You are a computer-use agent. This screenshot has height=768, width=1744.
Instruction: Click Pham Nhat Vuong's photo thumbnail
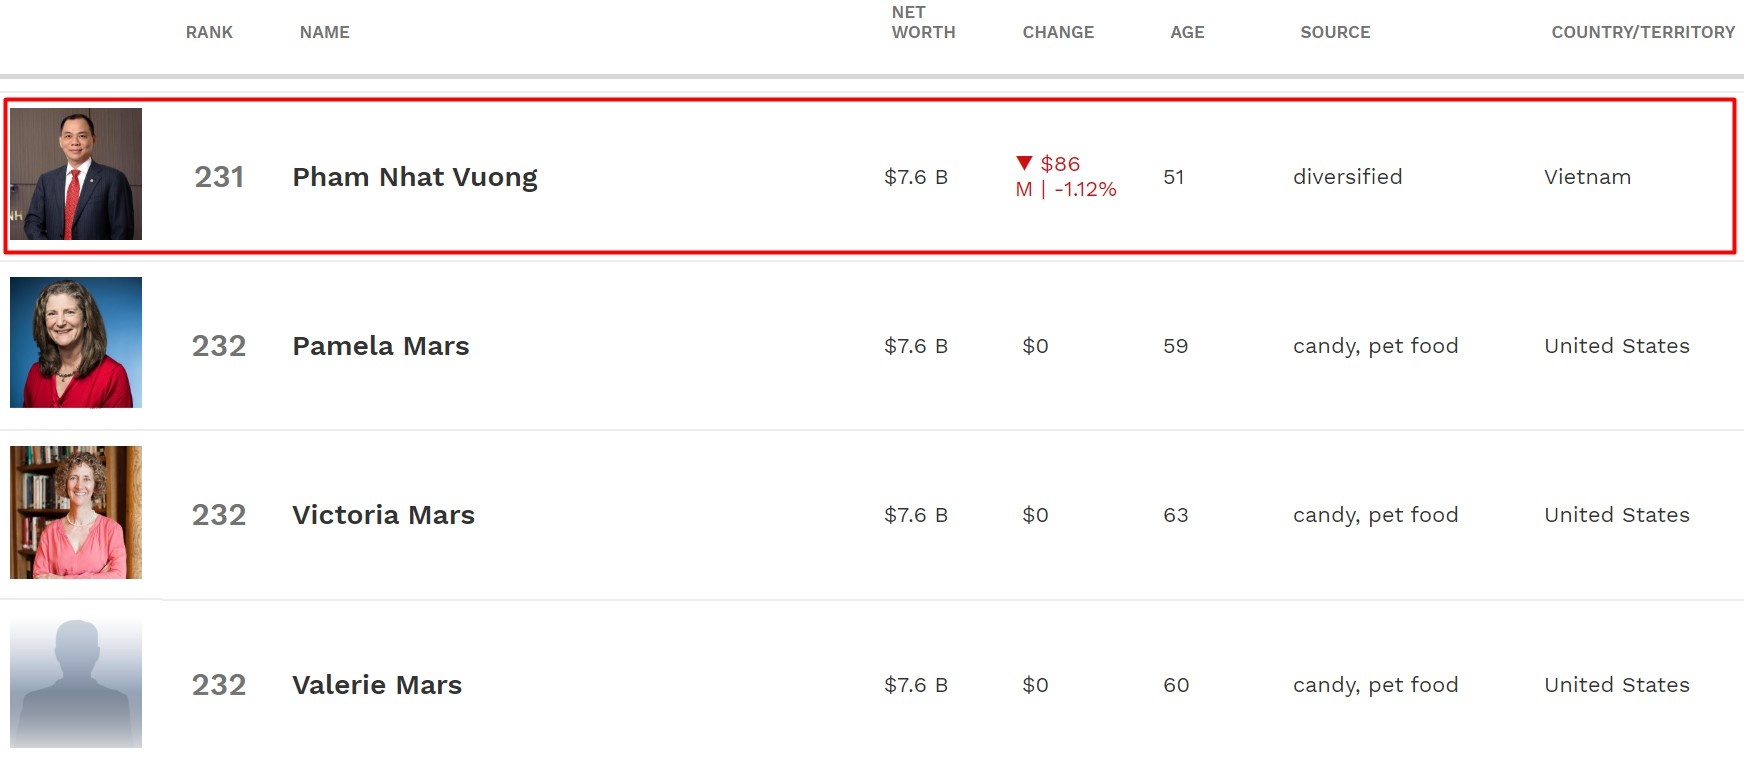point(76,174)
